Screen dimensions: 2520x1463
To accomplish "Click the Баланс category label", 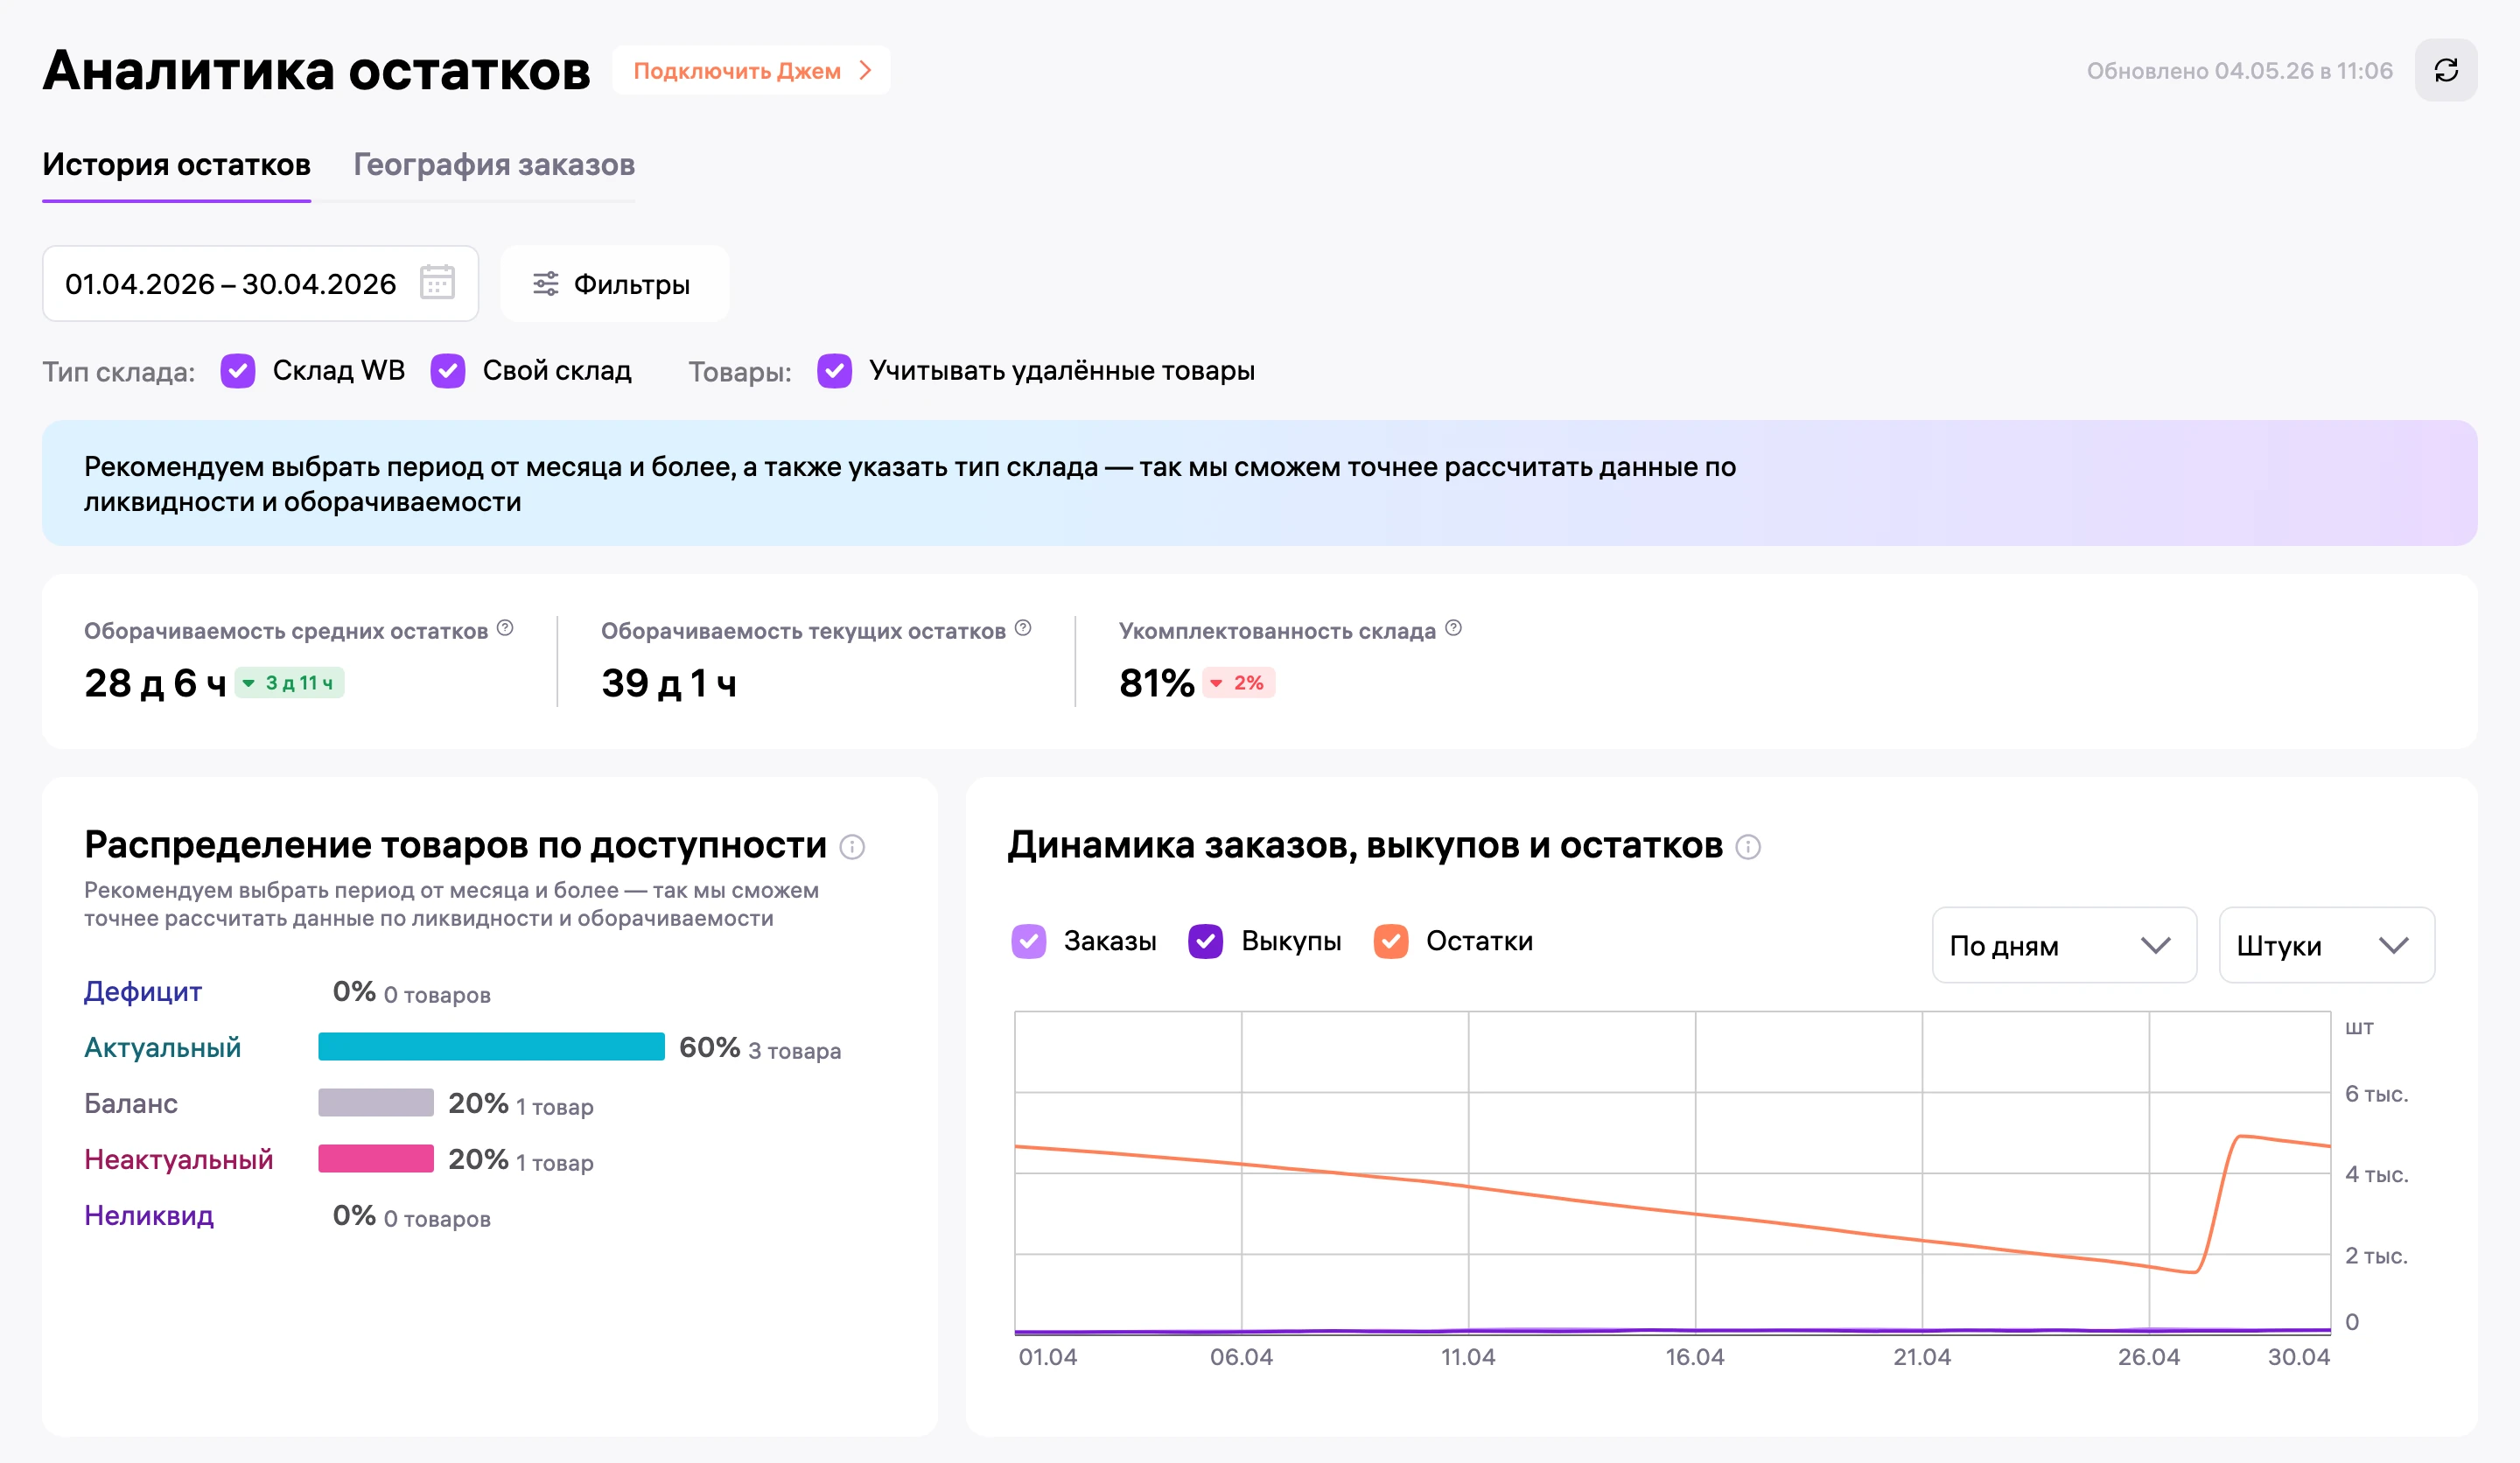I will 131,1104.
